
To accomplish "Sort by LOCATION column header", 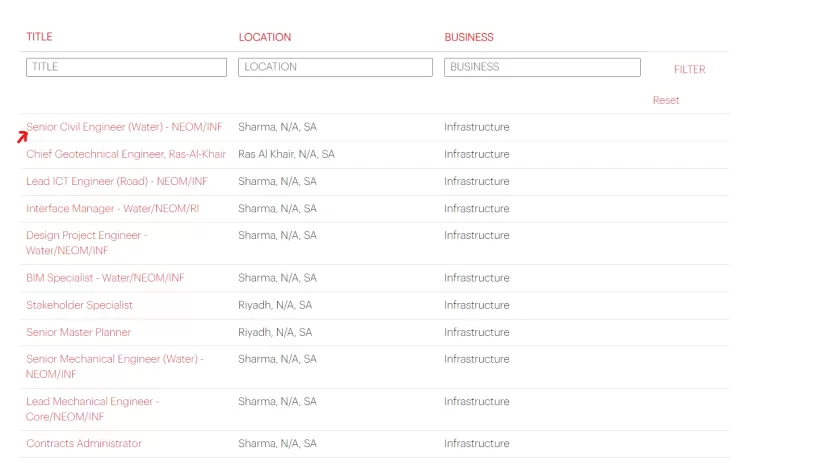I will pos(265,37).
